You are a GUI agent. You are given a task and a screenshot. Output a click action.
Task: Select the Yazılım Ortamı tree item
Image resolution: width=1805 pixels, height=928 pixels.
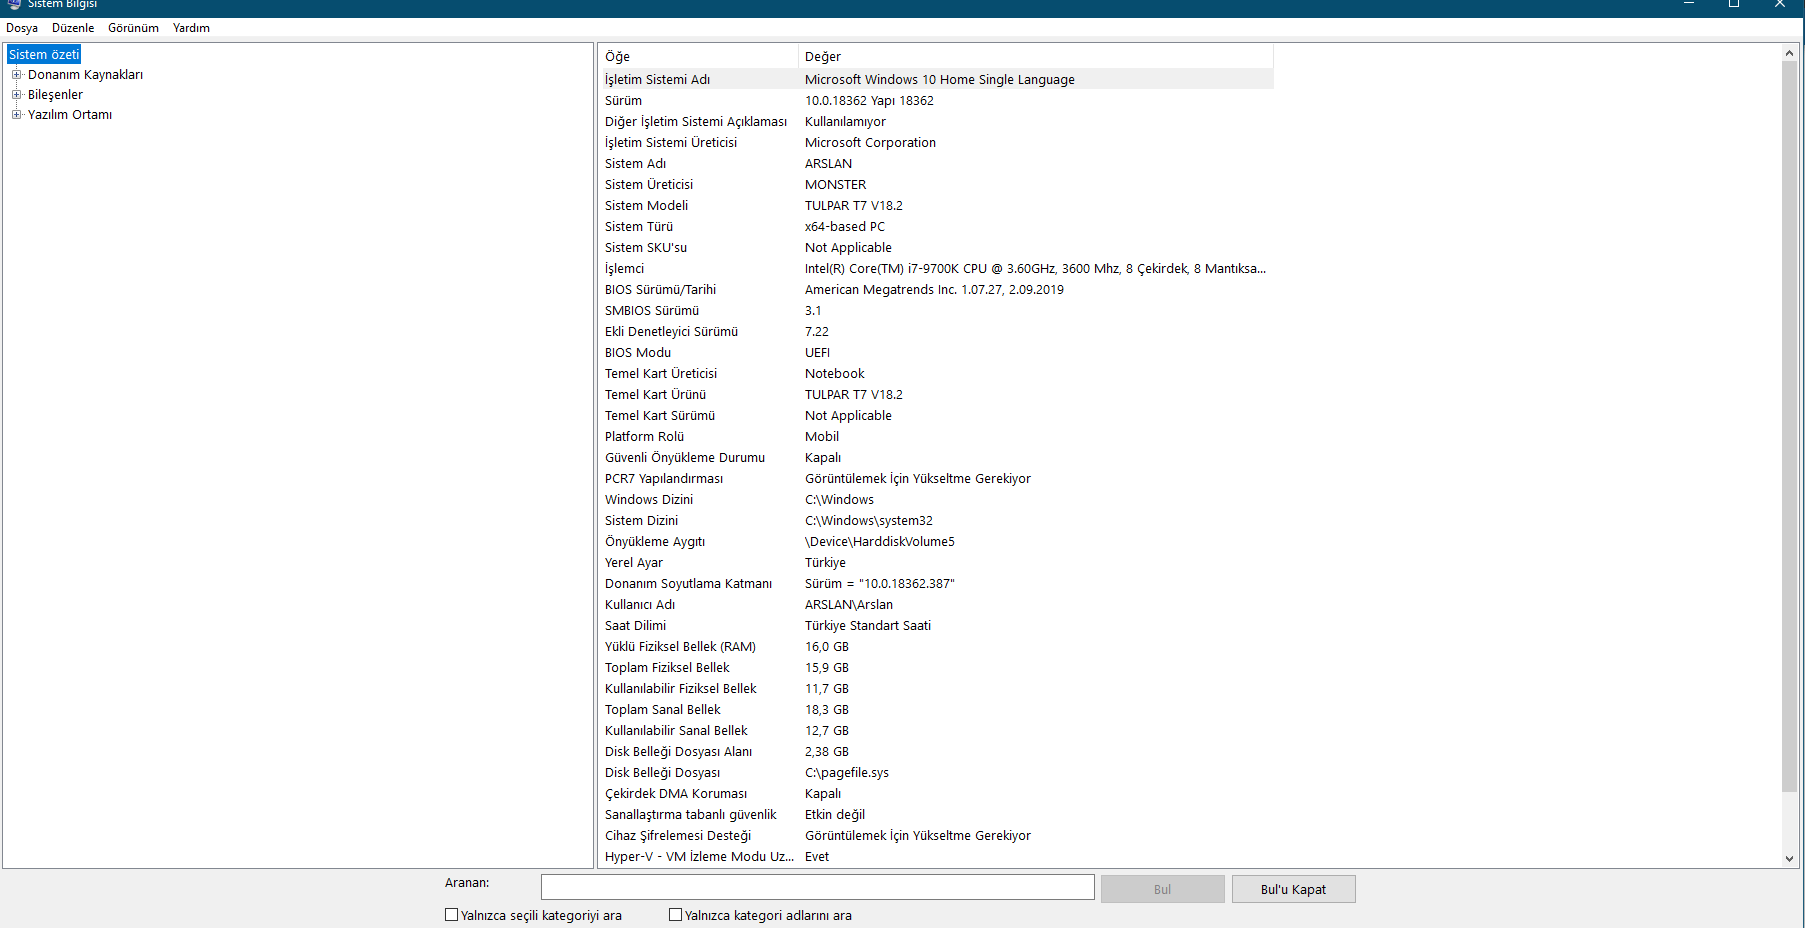[70, 115]
